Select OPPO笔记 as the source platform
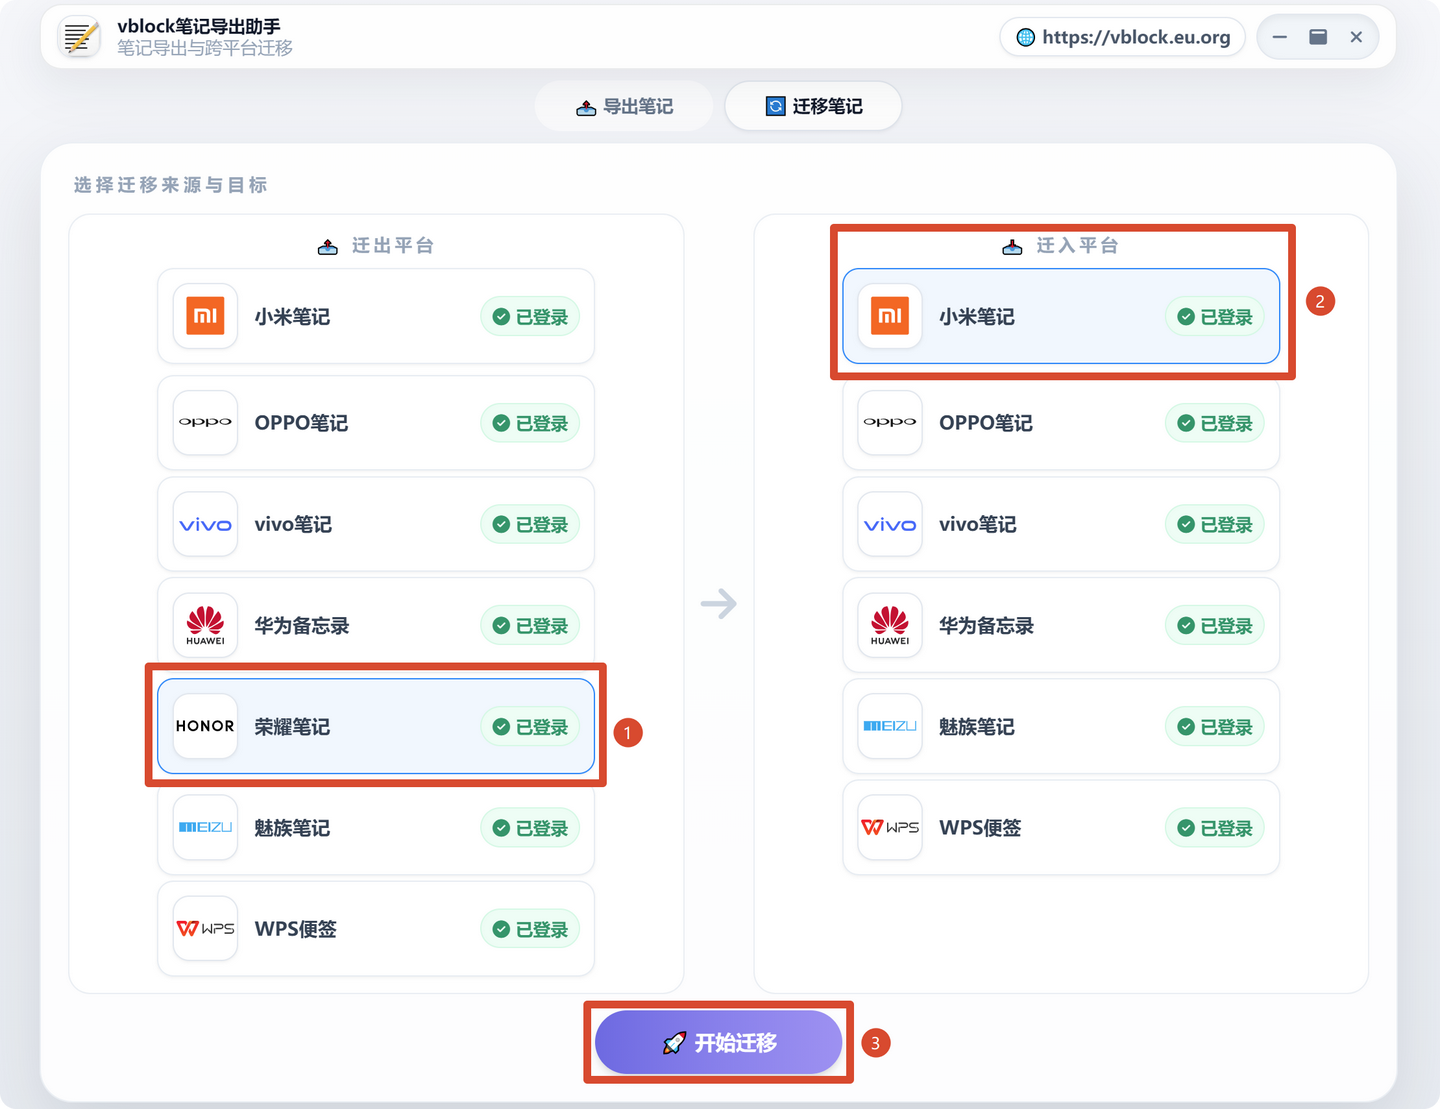 point(376,423)
